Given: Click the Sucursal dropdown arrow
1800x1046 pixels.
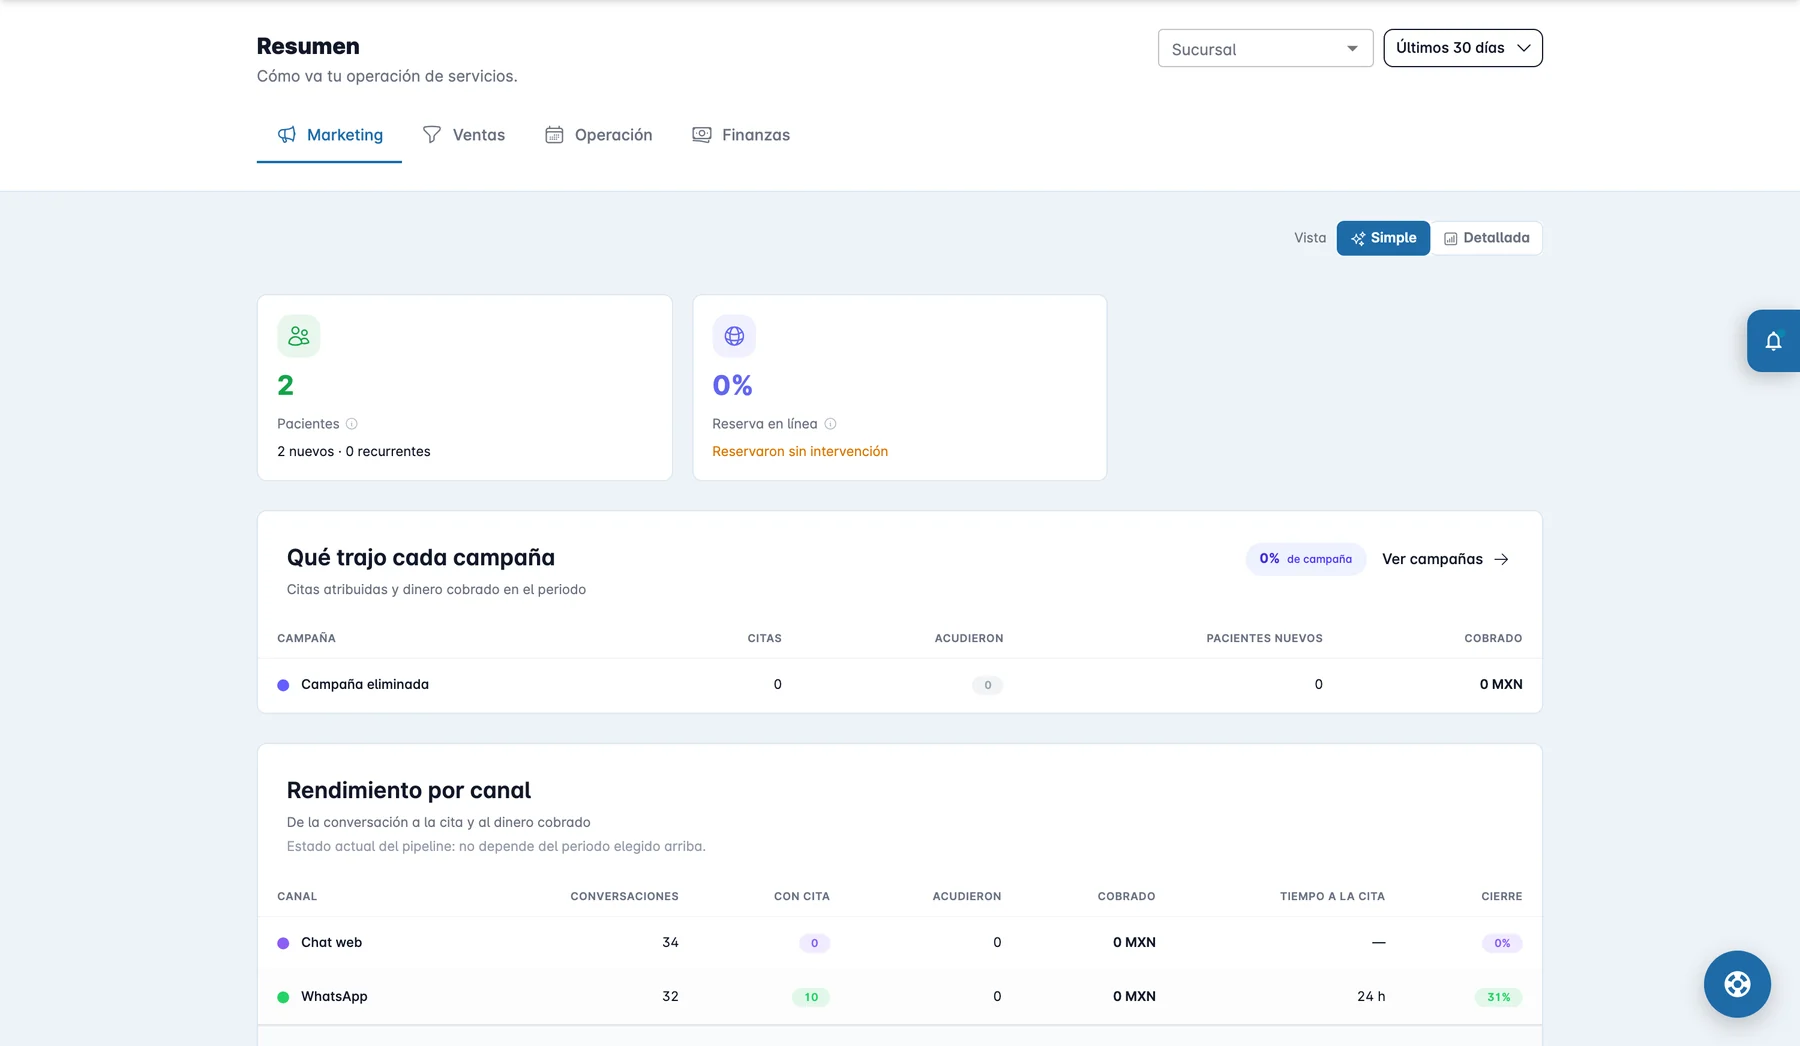Looking at the screenshot, I should 1352,49.
